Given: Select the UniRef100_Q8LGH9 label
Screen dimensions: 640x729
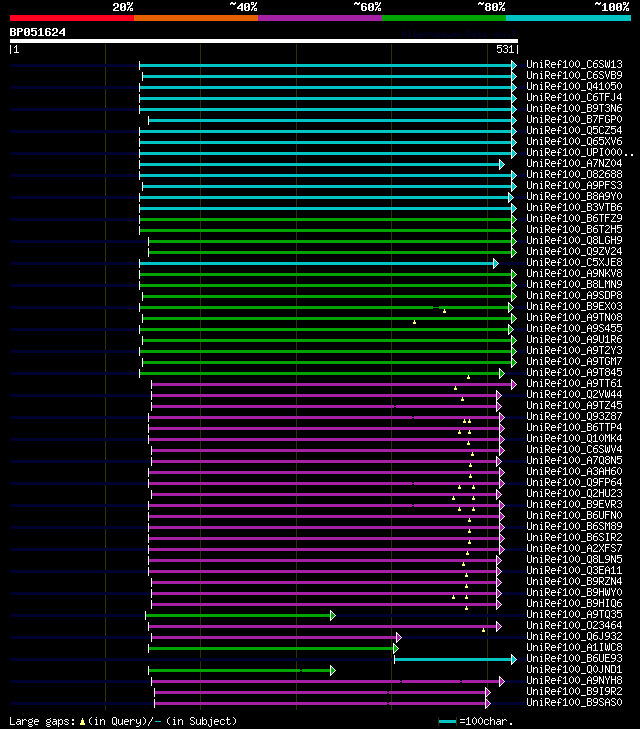Looking at the screenshot, I should [x=574, y=240].
